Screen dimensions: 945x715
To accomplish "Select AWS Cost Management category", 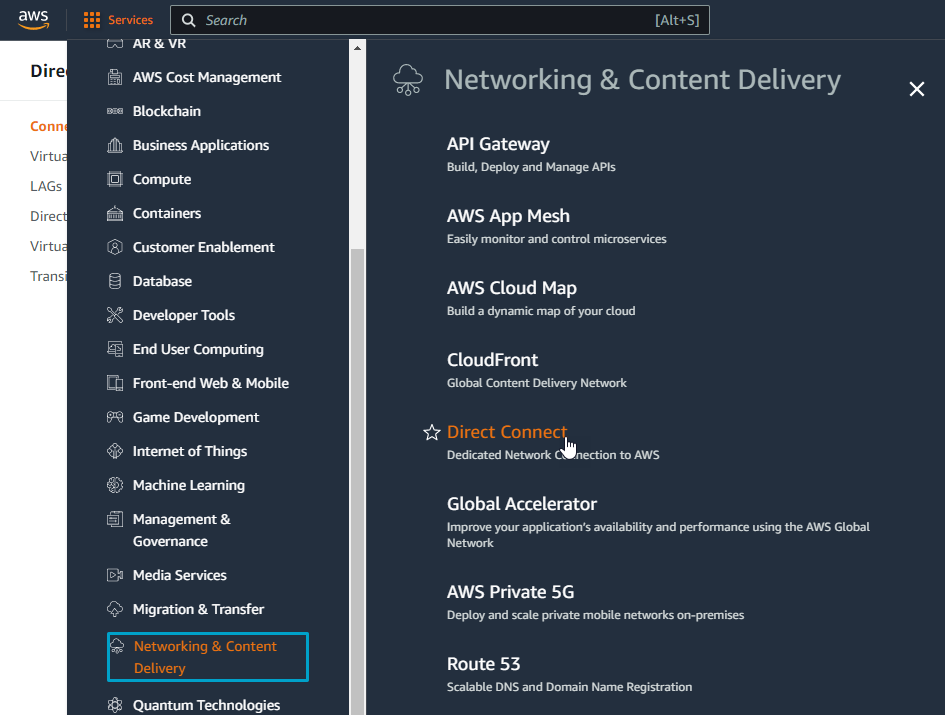I will (207, 77).
